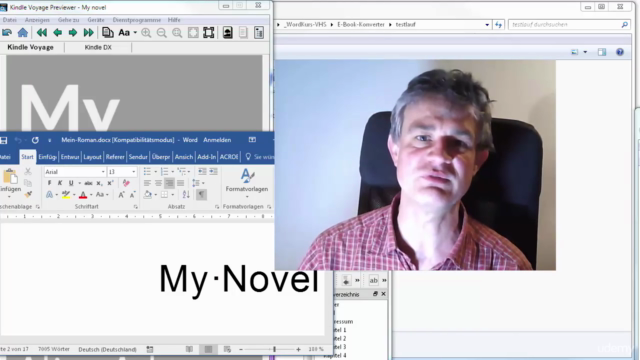Viewport: 640px width, 360px height.
Task: Enable justified alignment in Absatz group
Action: [x=180, y=183]
